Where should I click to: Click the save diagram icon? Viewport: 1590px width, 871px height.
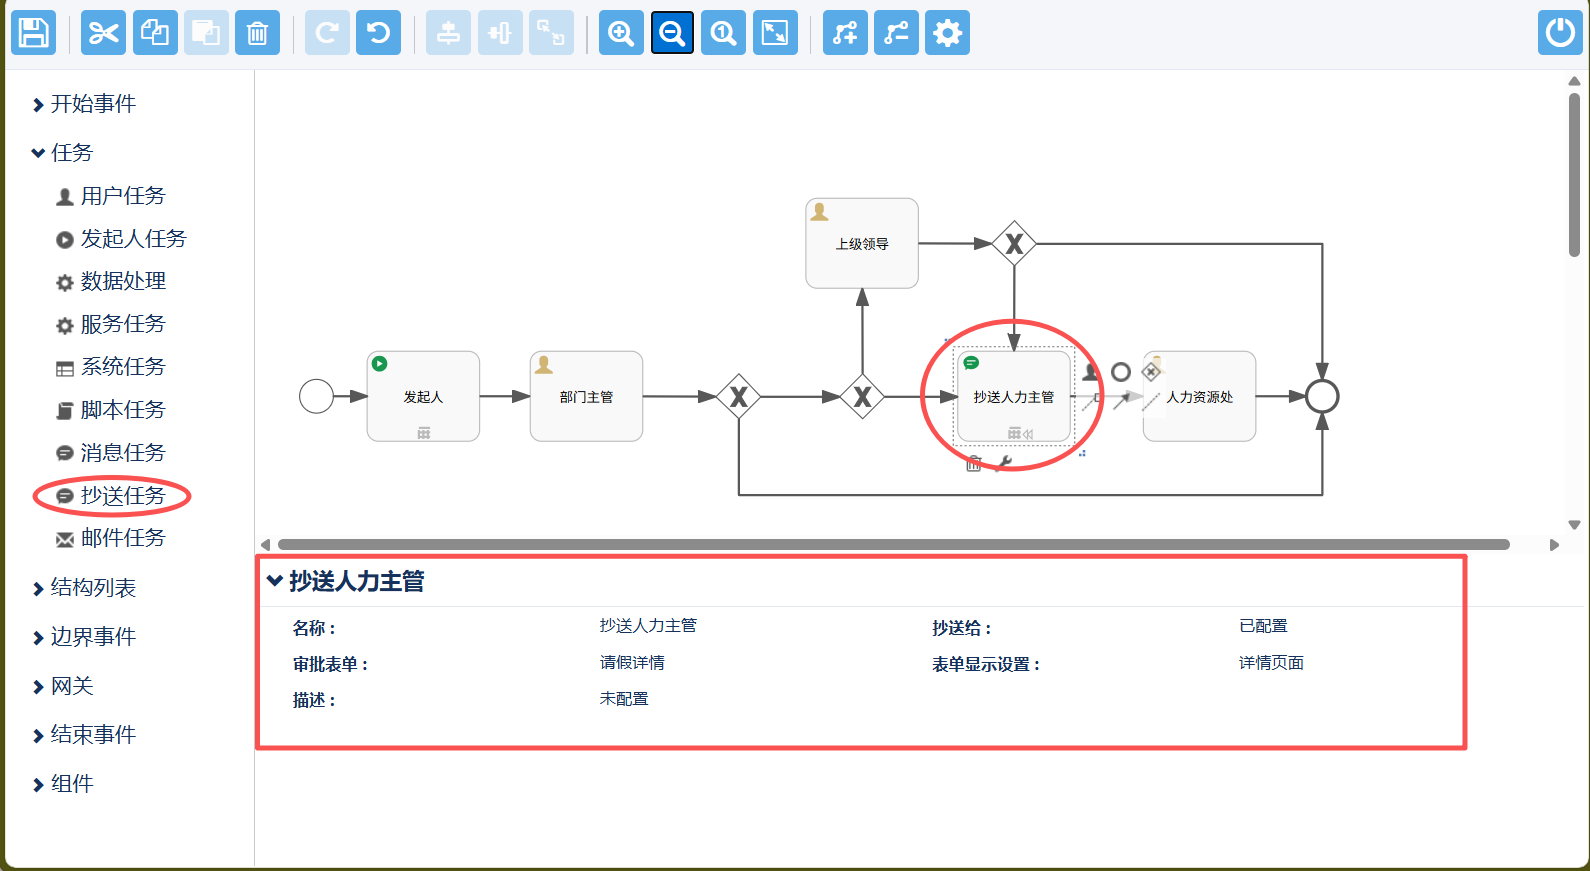(x=33, y=33)
